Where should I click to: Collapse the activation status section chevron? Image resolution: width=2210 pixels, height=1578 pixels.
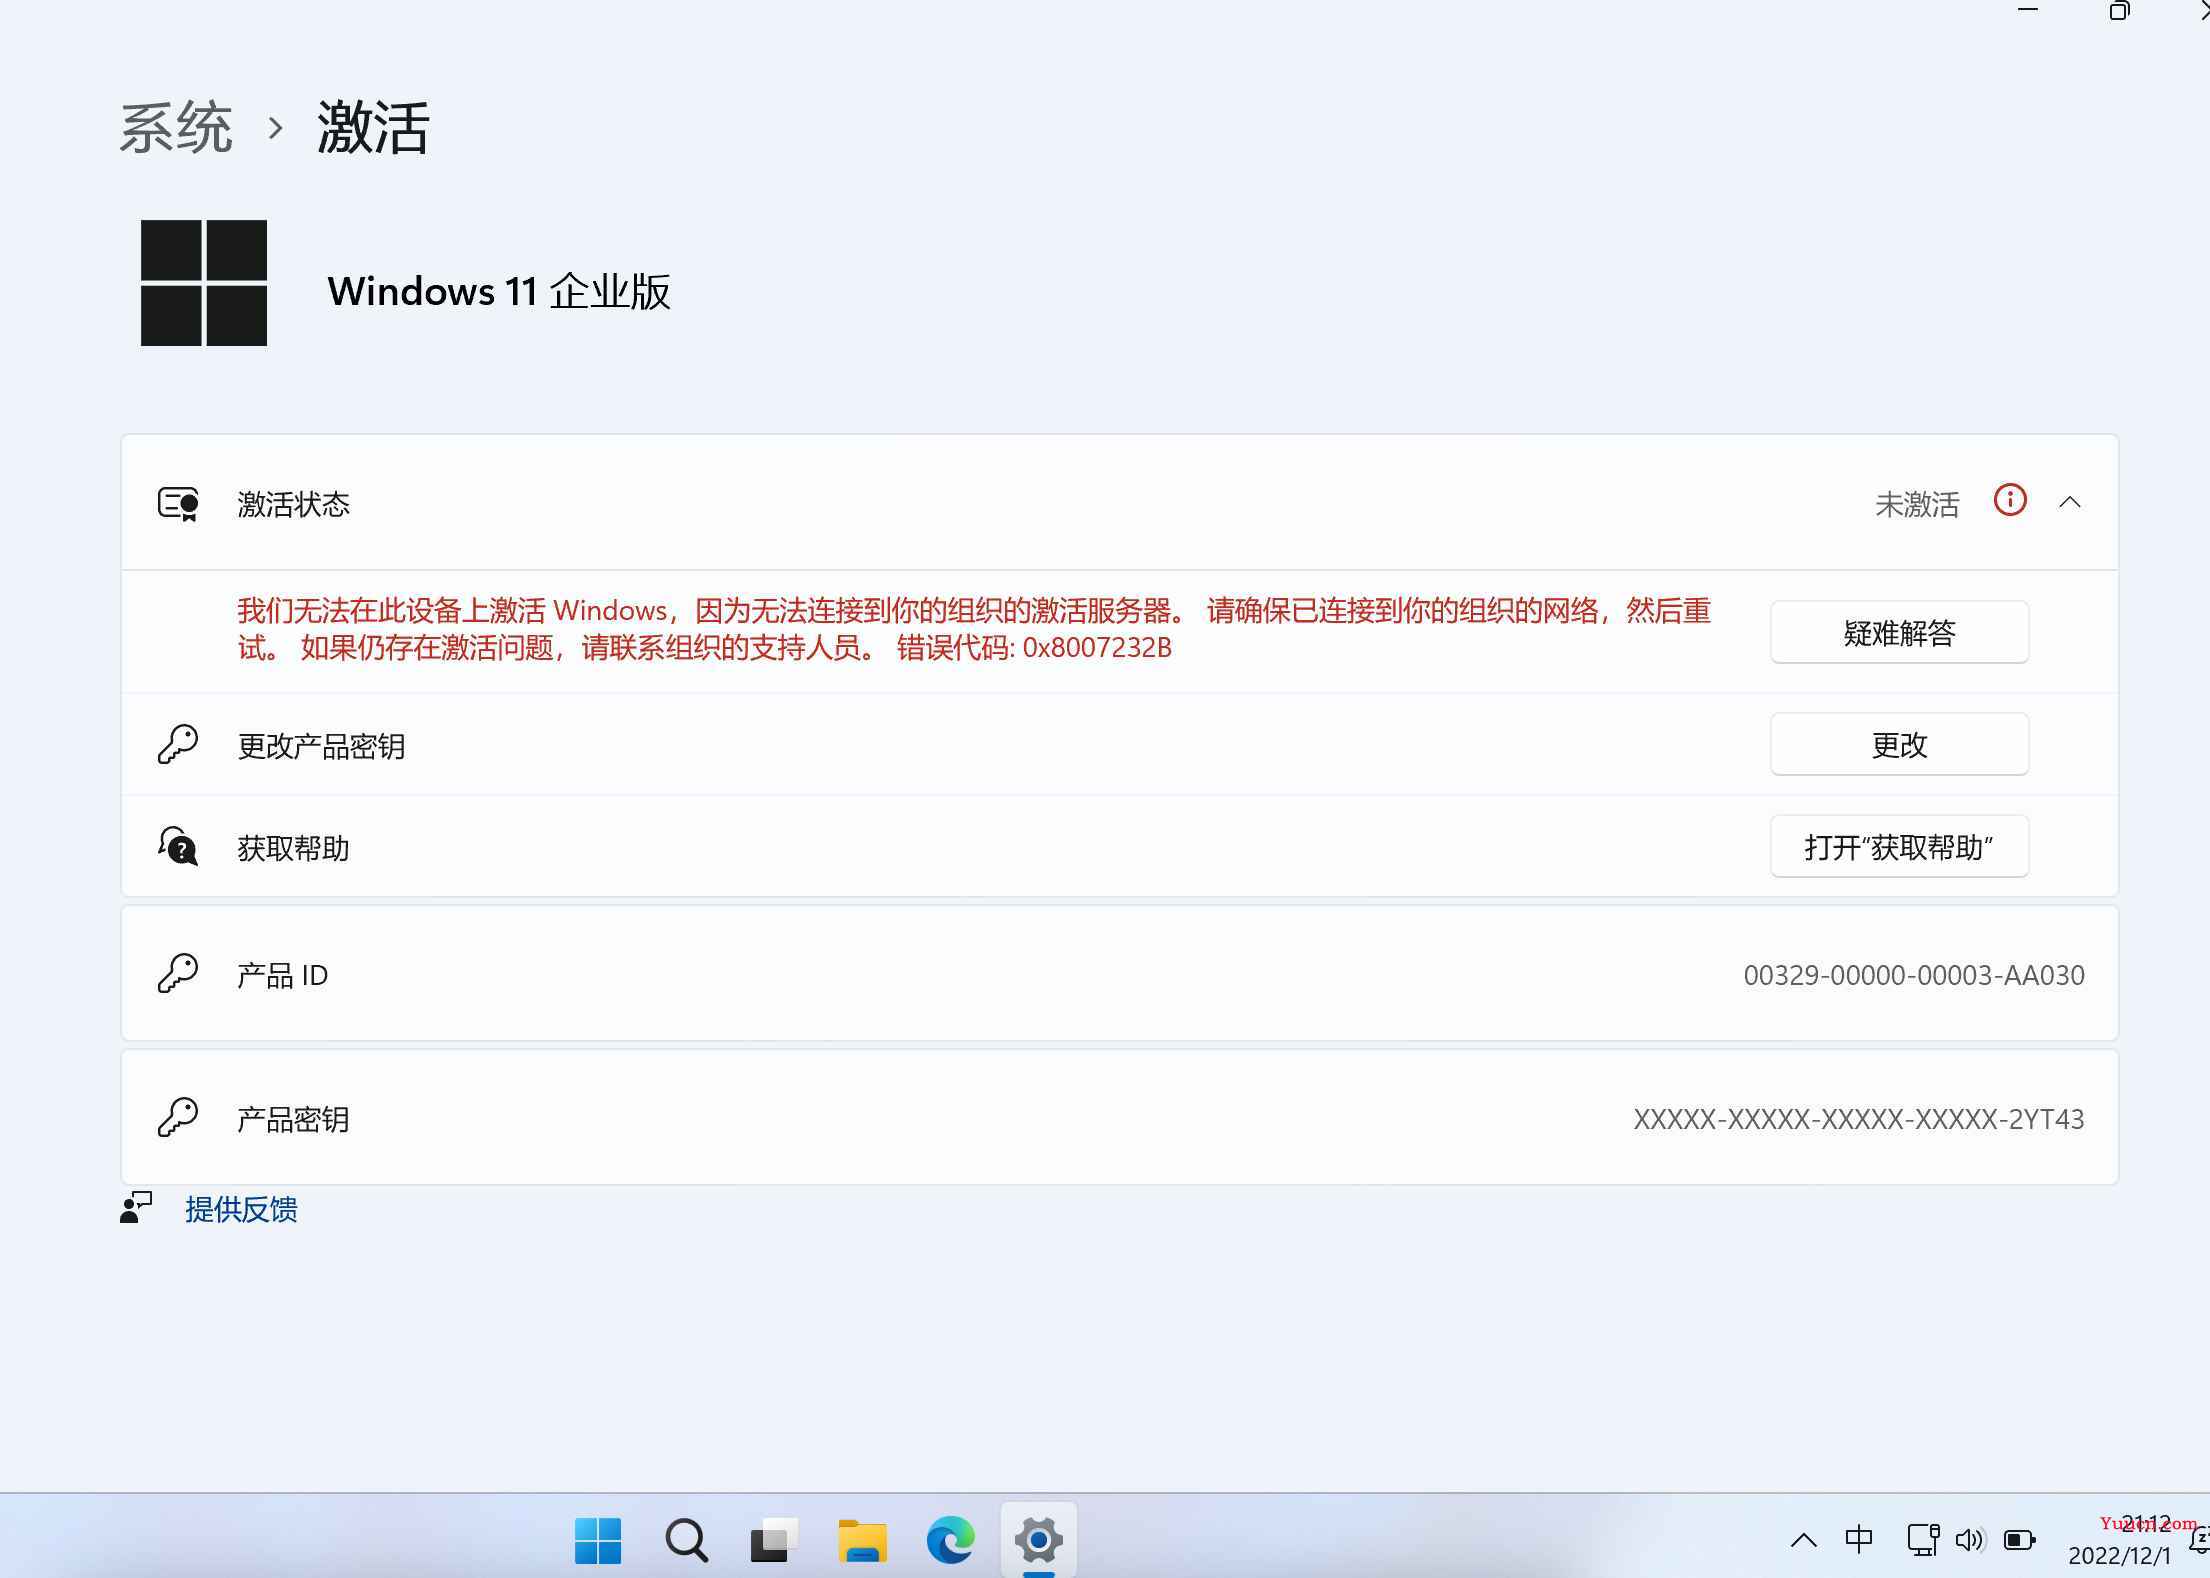2070,502
